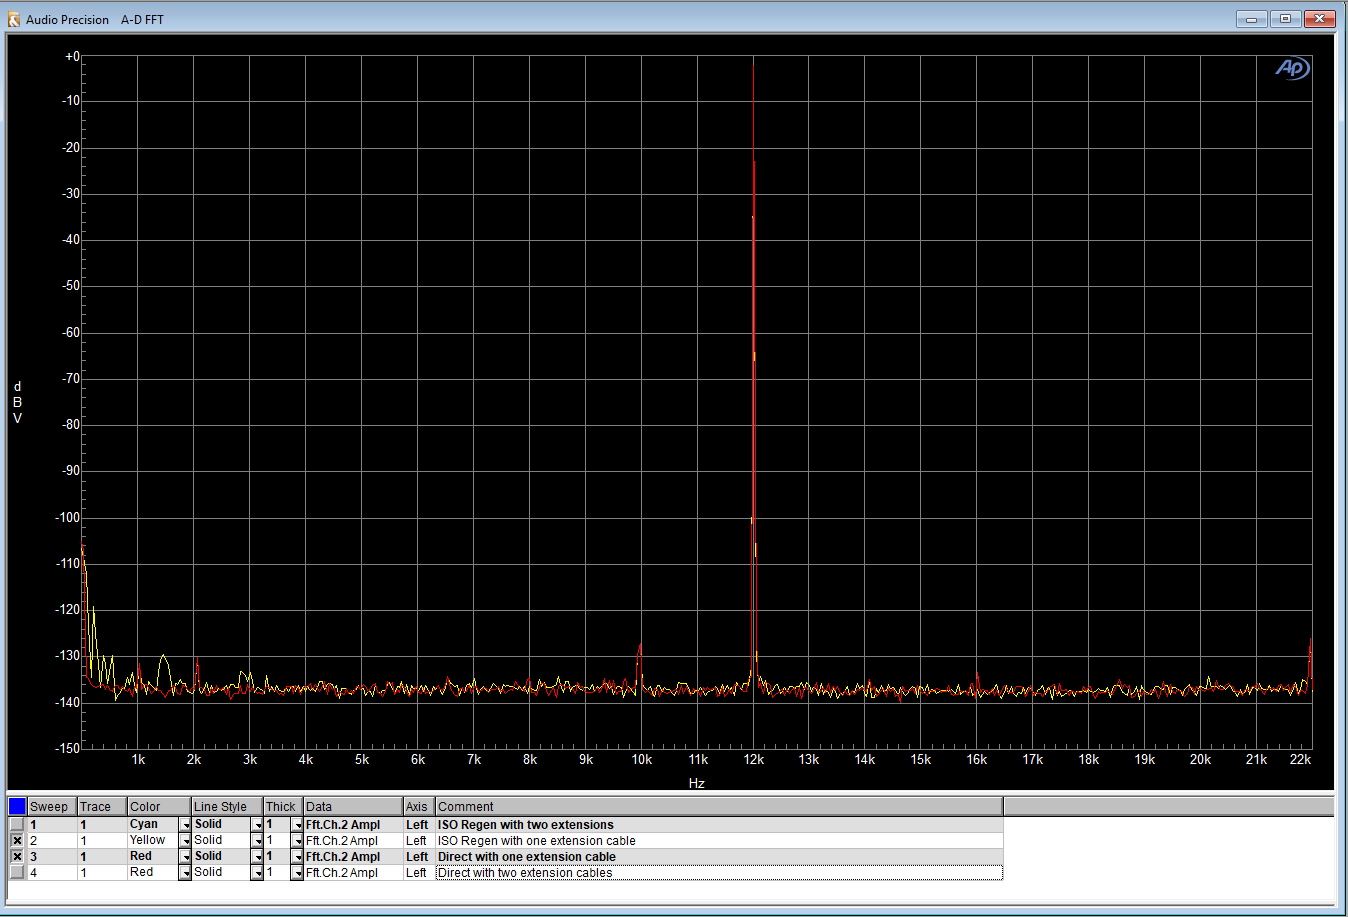Image resolution: width=1348 pixels, height=917 pixels.
Task: Enable sweep 4 trace checkbox
Action: (x=17, y=873)
